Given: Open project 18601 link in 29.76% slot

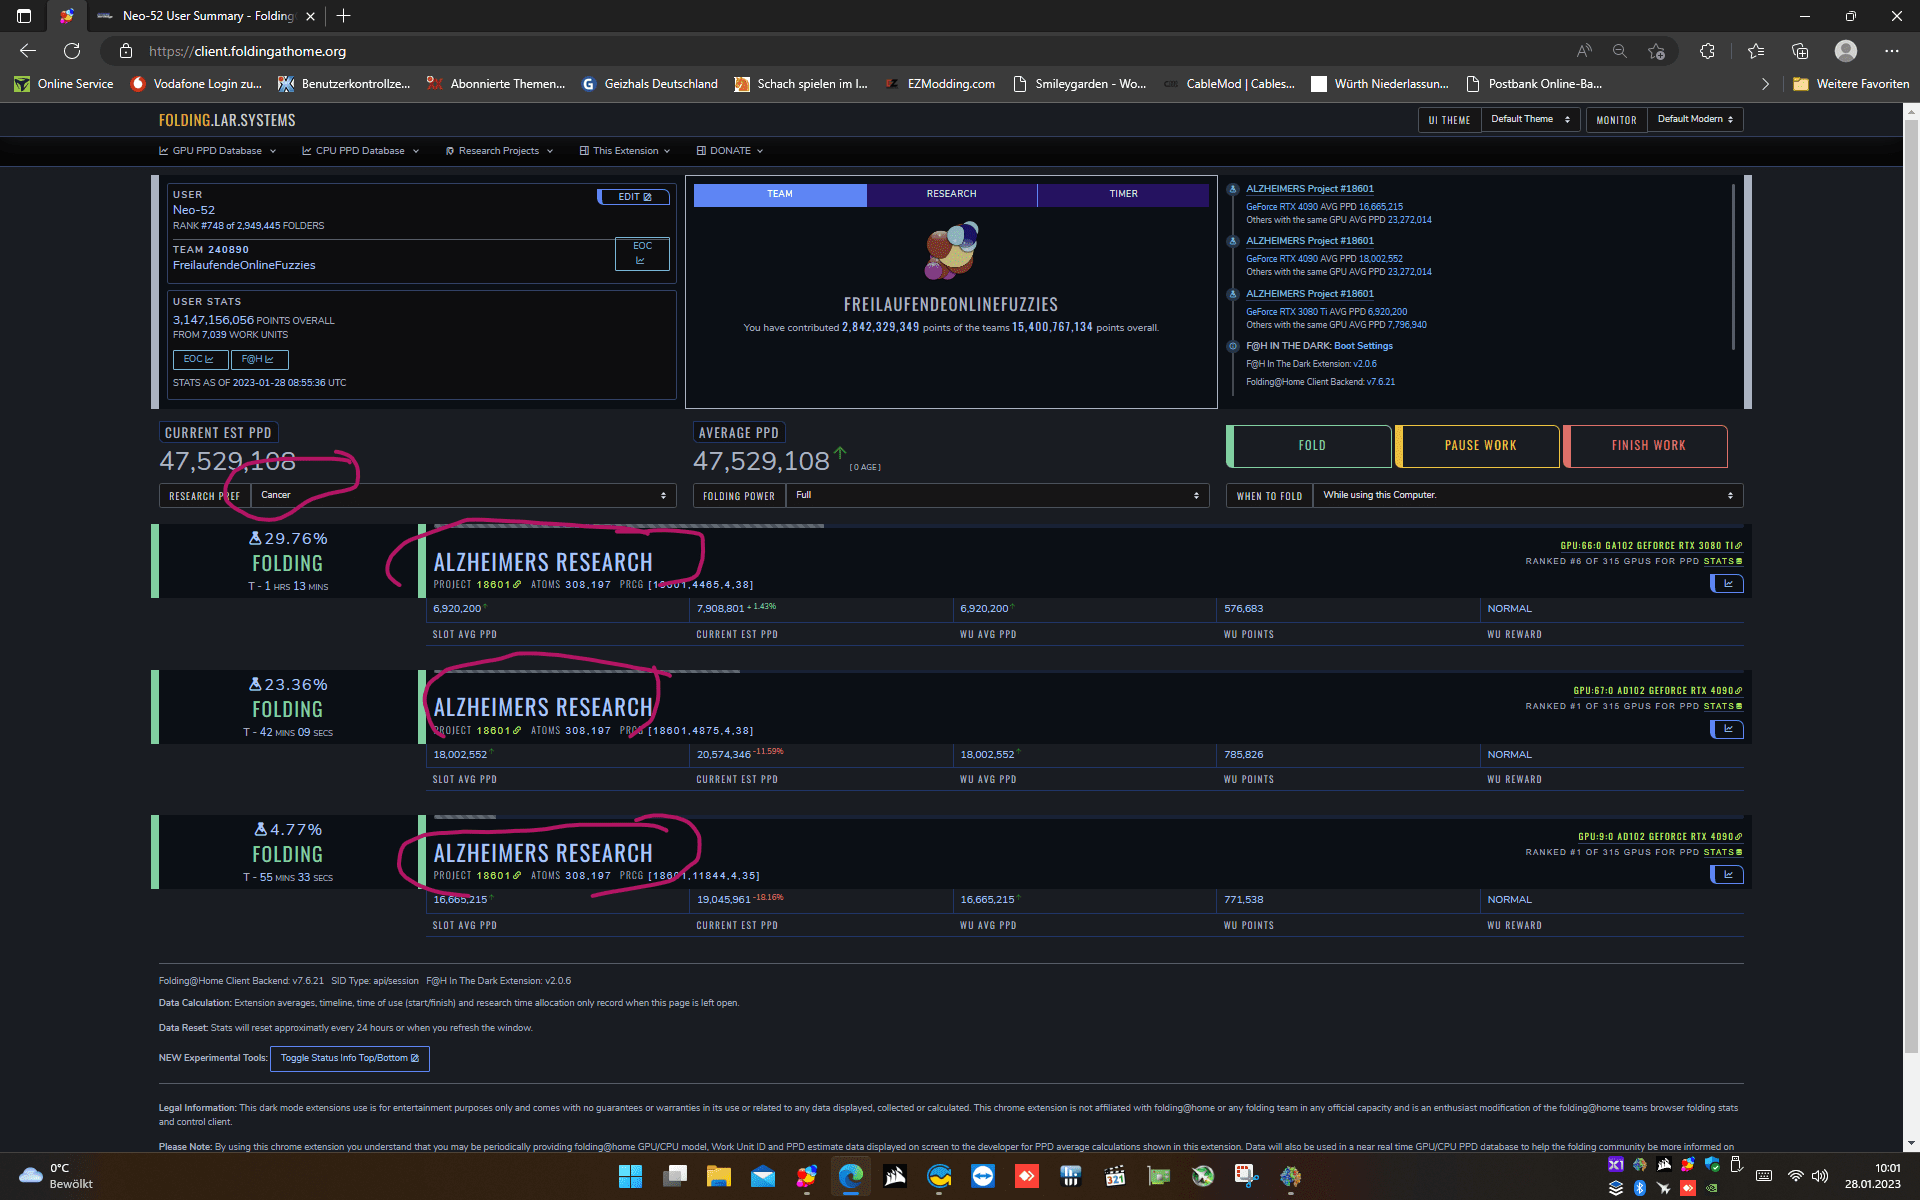Looking at the screenshot, I should [x=498, y=585].
